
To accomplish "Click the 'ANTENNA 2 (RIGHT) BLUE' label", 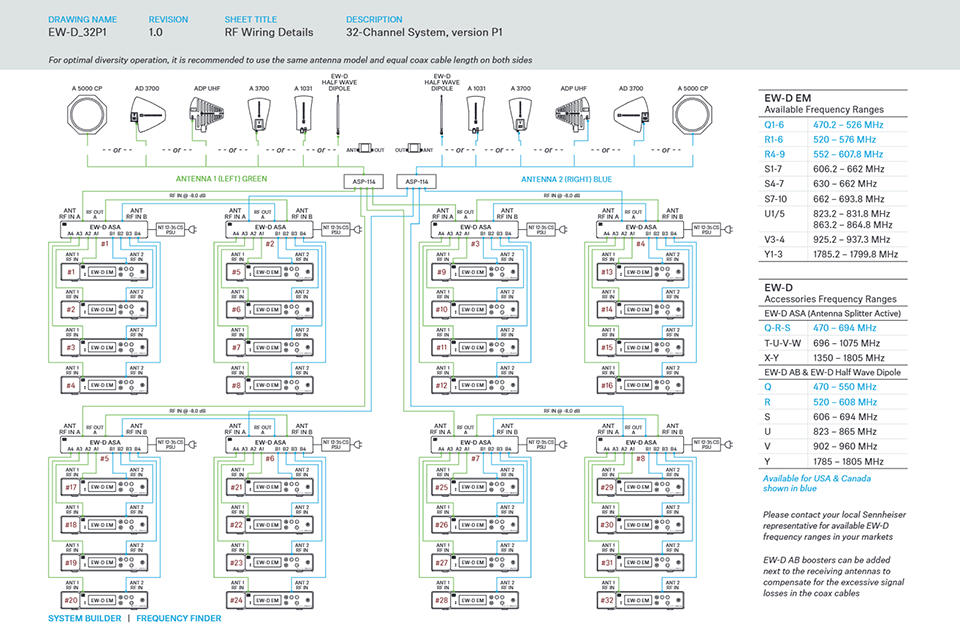I will (566, 179).
